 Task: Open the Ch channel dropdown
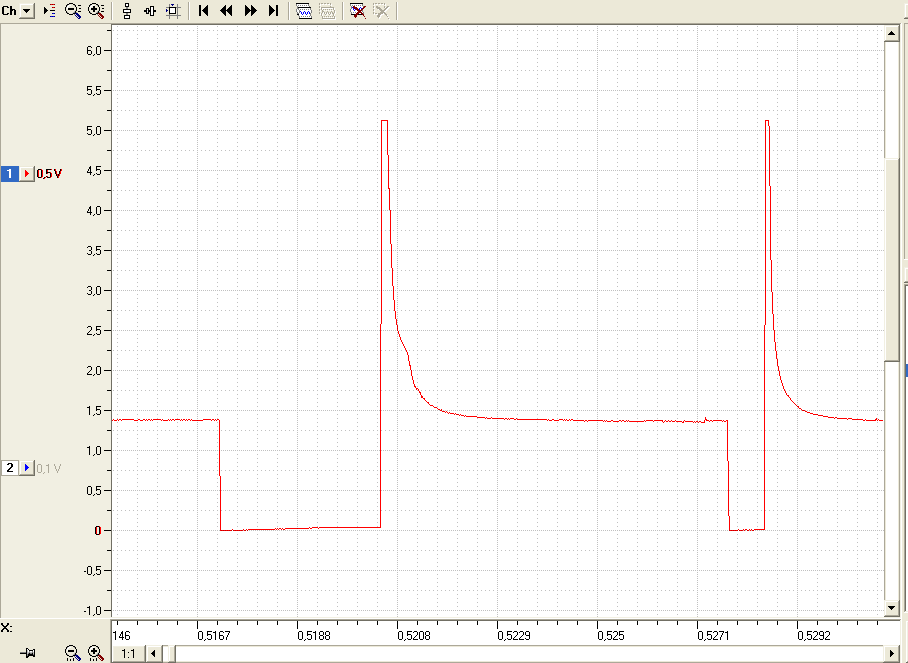pyautogui.click(x=27, y=10)
